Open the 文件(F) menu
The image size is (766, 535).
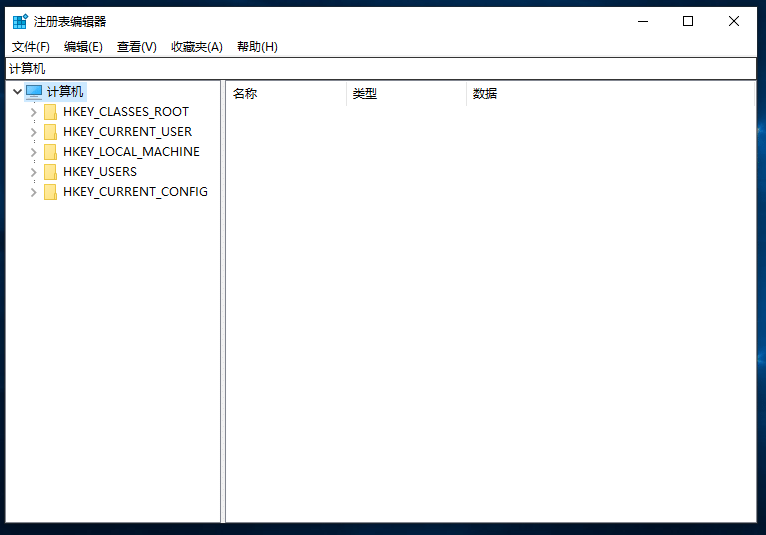coord(30,47)
